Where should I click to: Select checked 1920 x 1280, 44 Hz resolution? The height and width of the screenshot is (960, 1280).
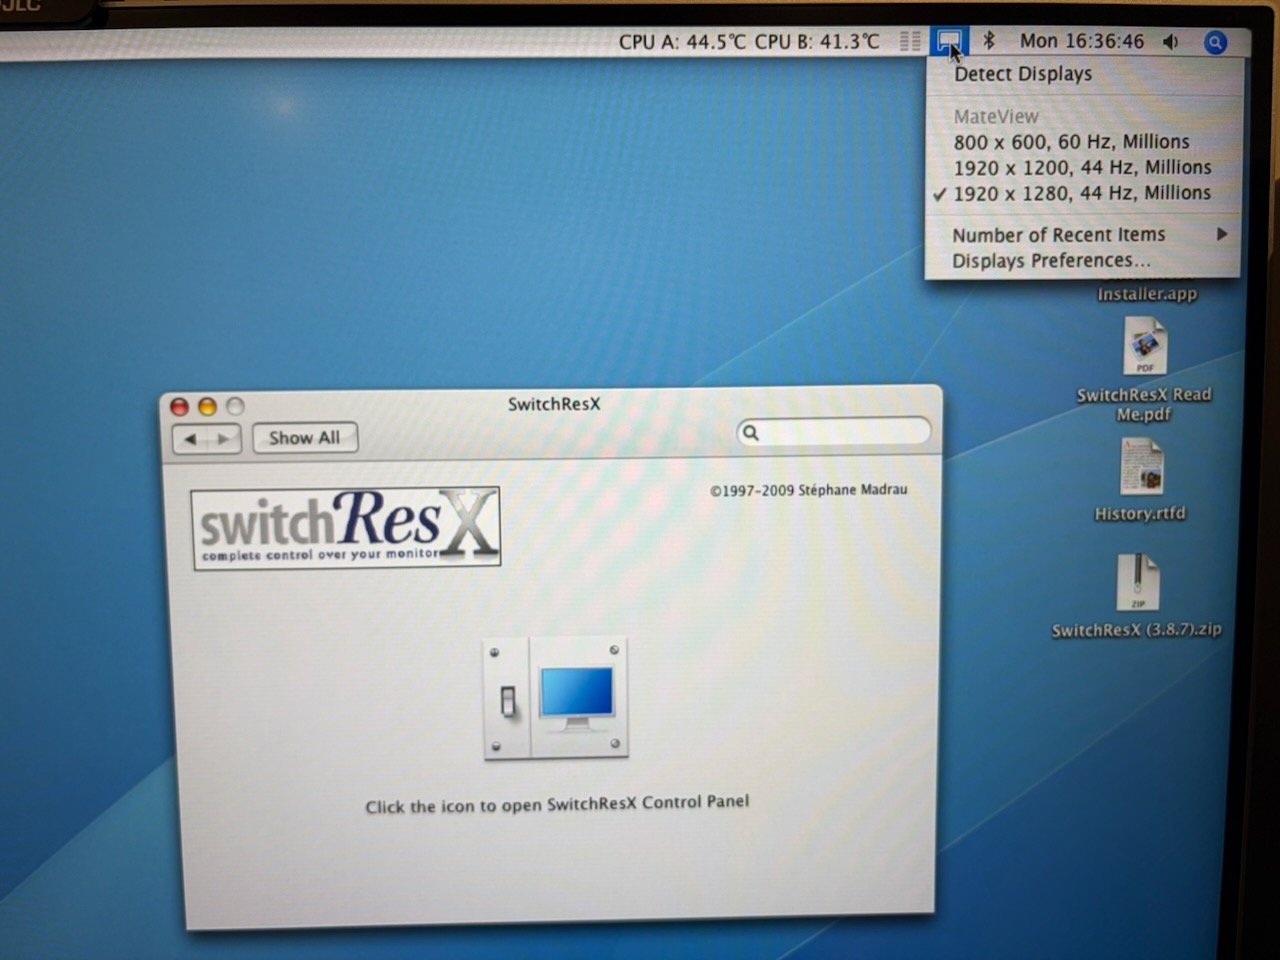[1084, 193]
